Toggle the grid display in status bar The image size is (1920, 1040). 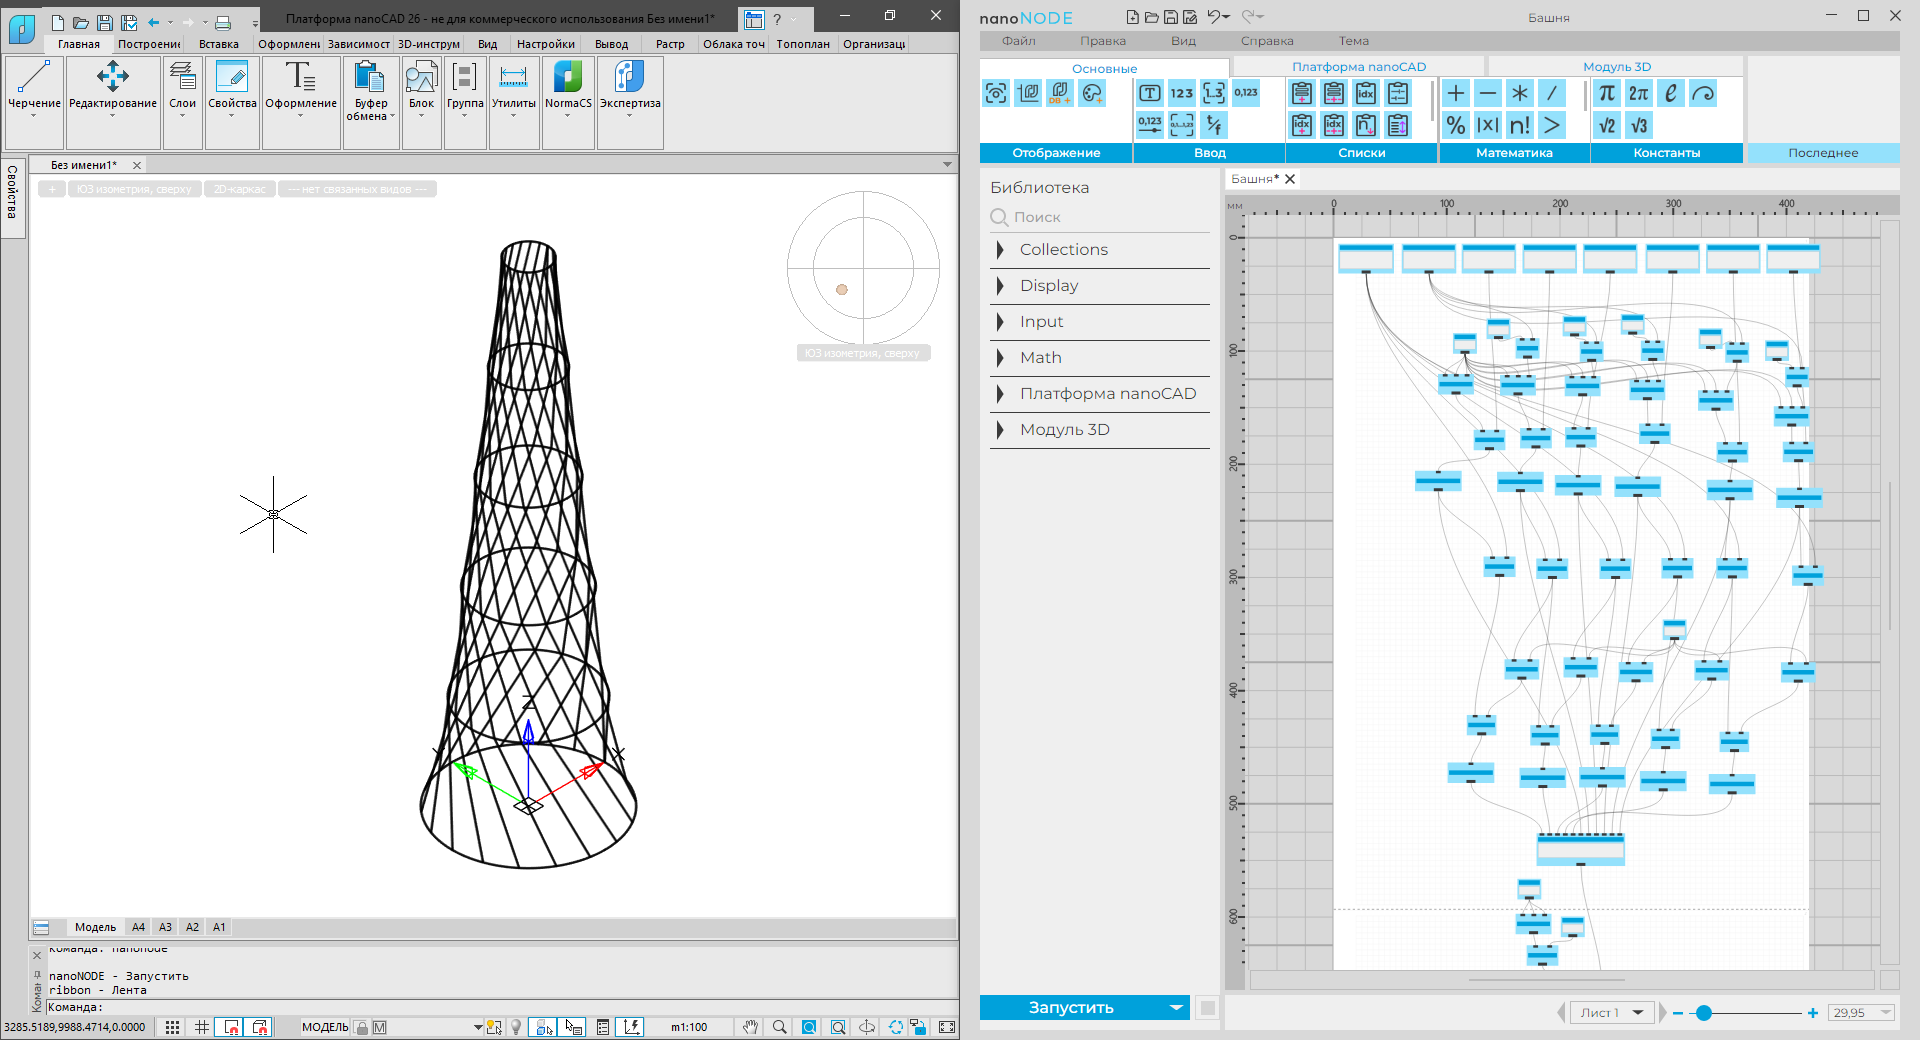click(202, 1027)
